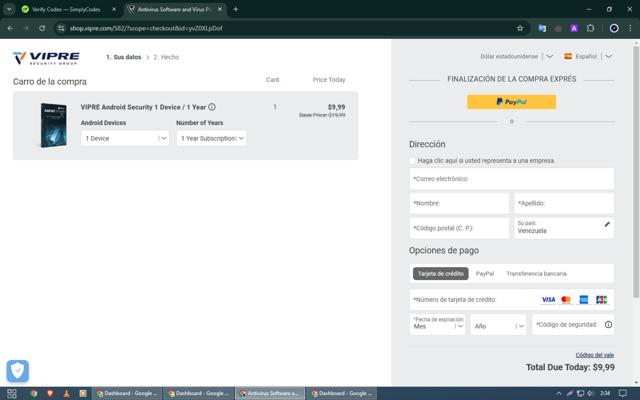View site information icon in address bar
The image size is (640, 400).
click(61, 28)
